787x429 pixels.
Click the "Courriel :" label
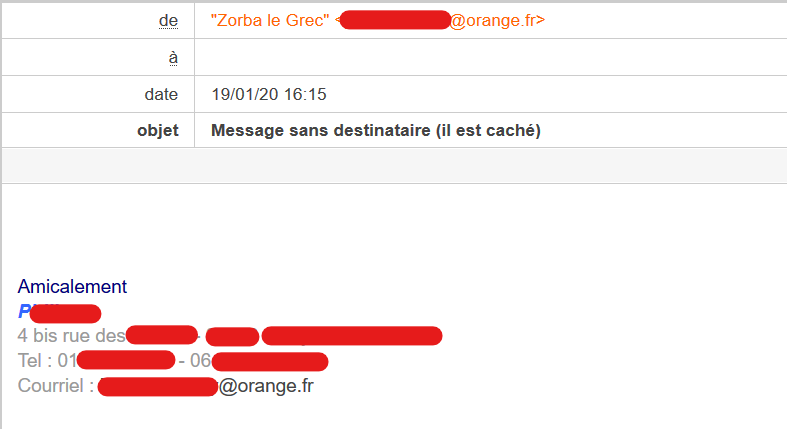(56, 385)
